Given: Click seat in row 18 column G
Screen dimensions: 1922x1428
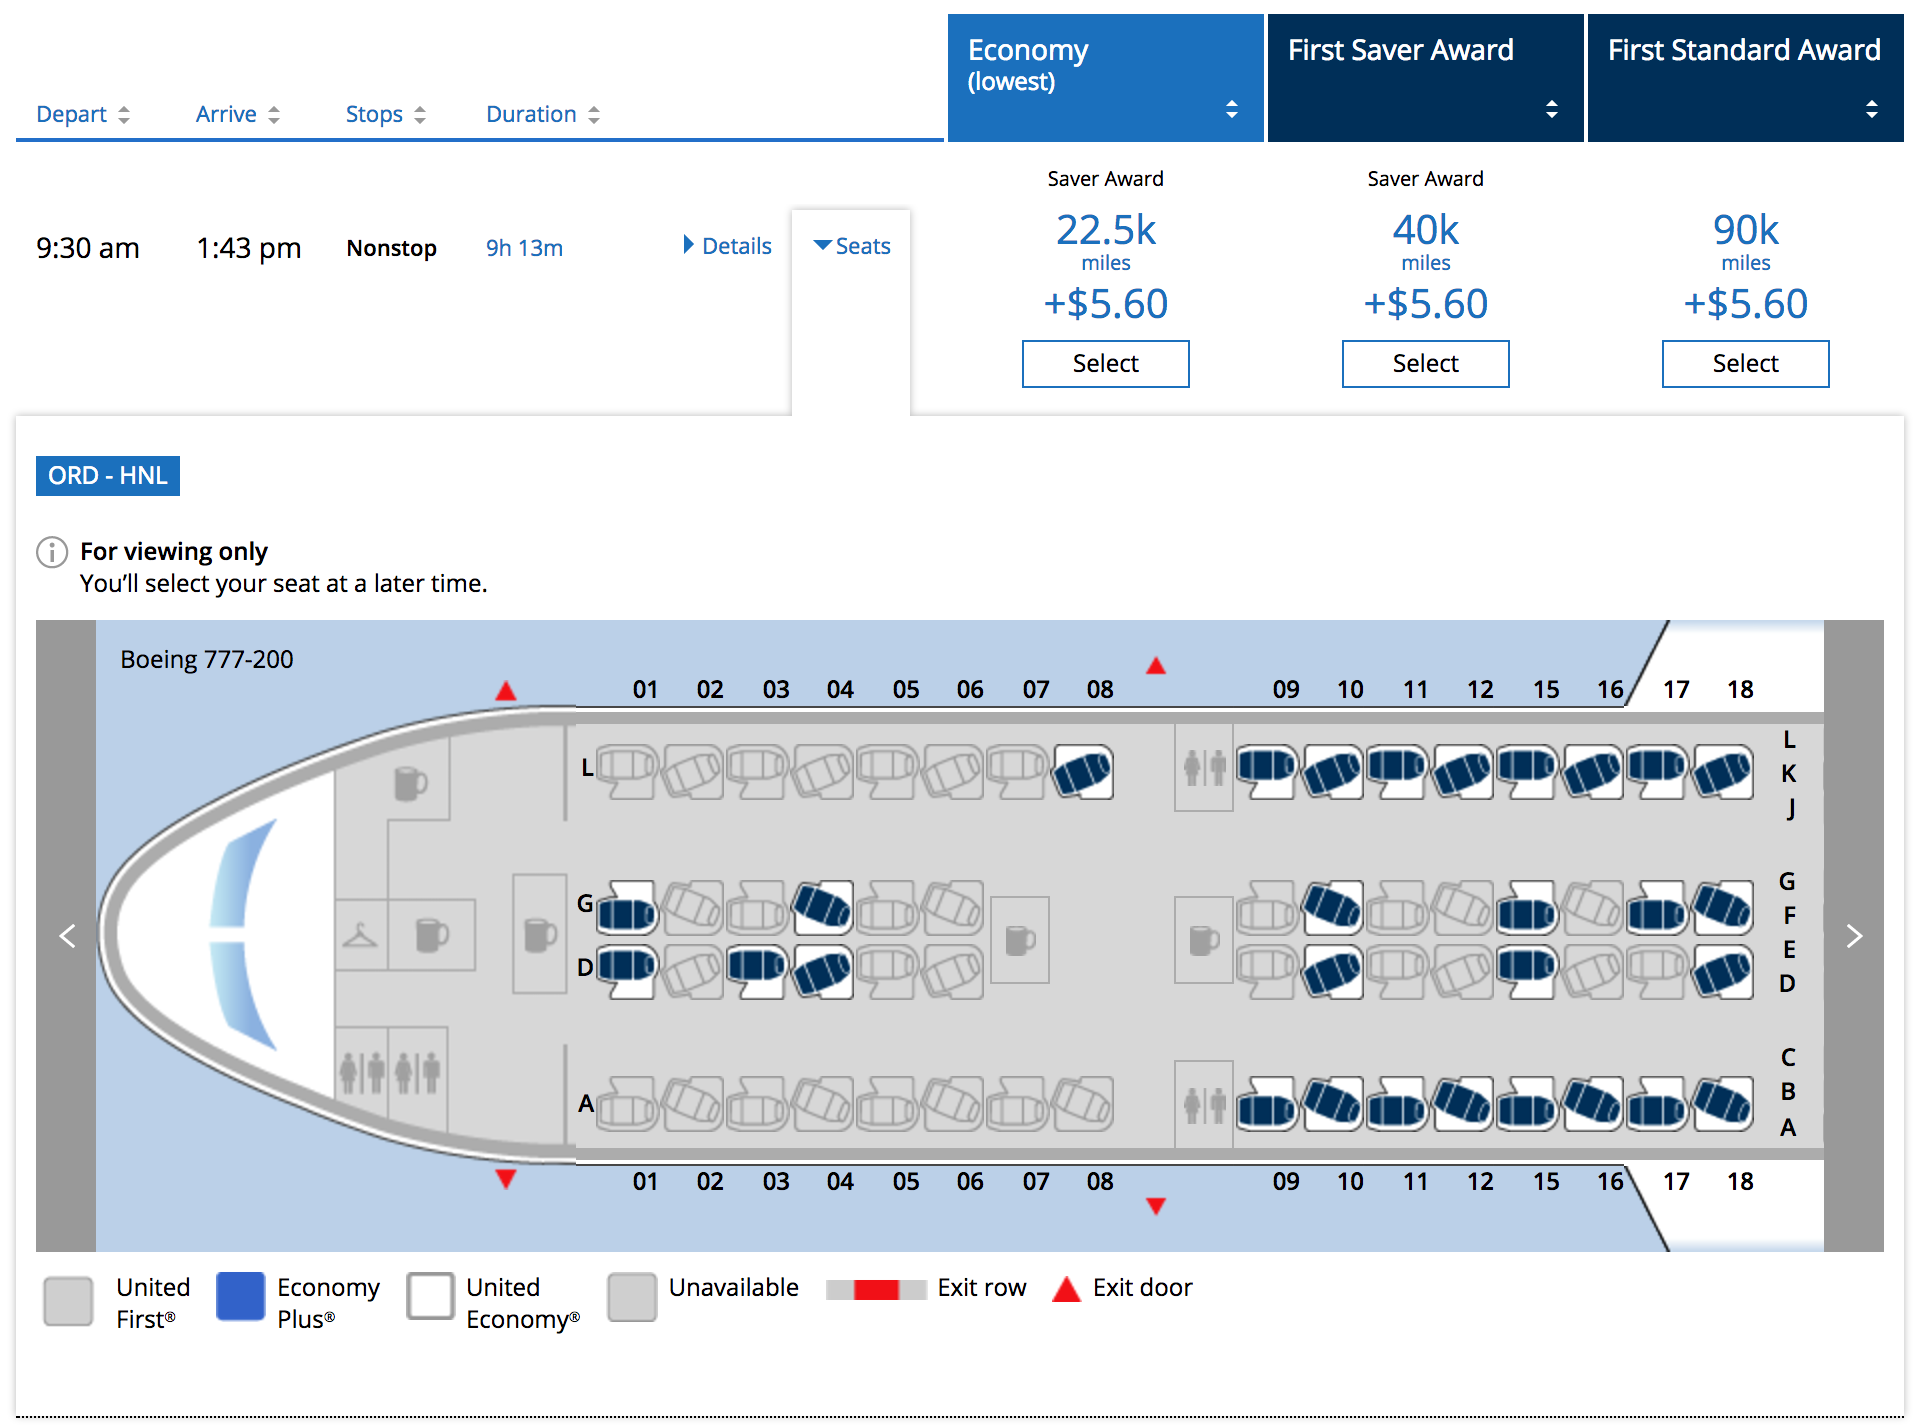Looking at the screenshot, I should coord(1723,906).
